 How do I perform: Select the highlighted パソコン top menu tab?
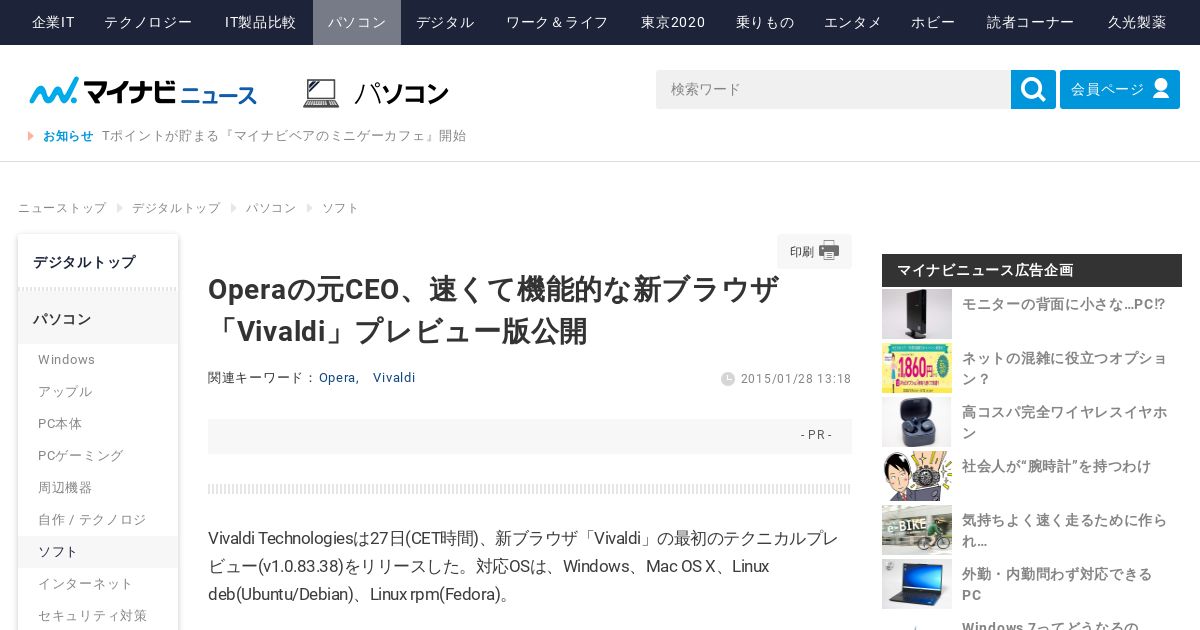pyautogui.click(x=357, y=22)
